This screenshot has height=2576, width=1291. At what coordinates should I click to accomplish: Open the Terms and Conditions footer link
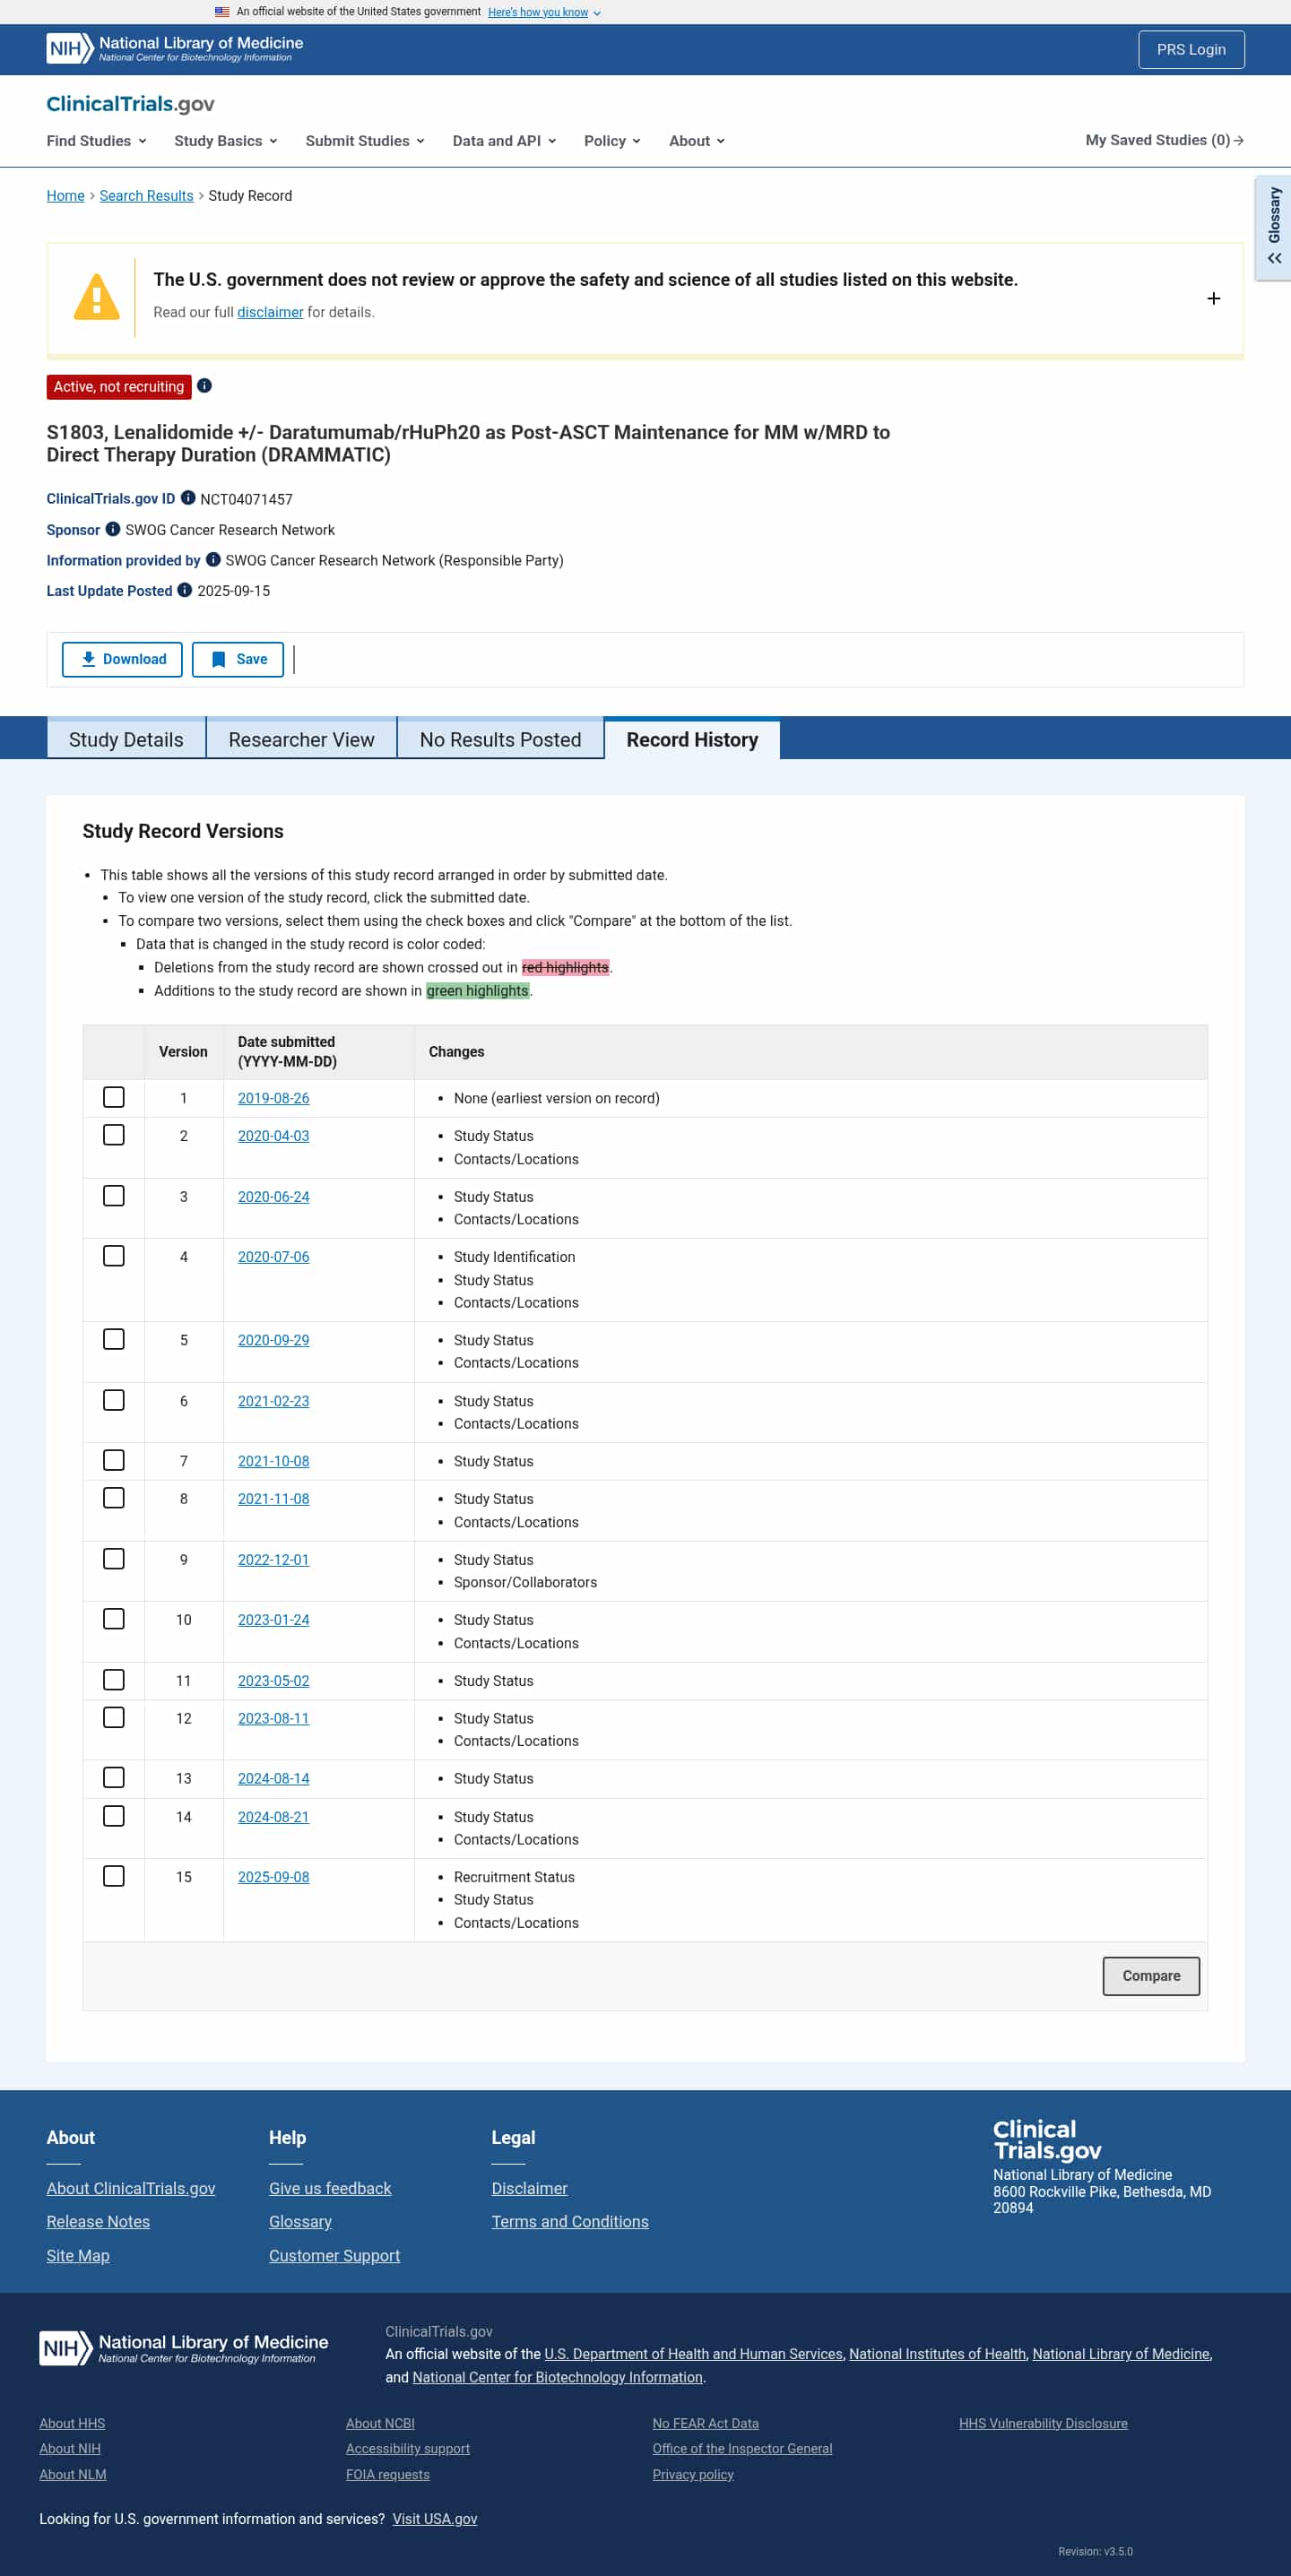tap(570, 2221)
